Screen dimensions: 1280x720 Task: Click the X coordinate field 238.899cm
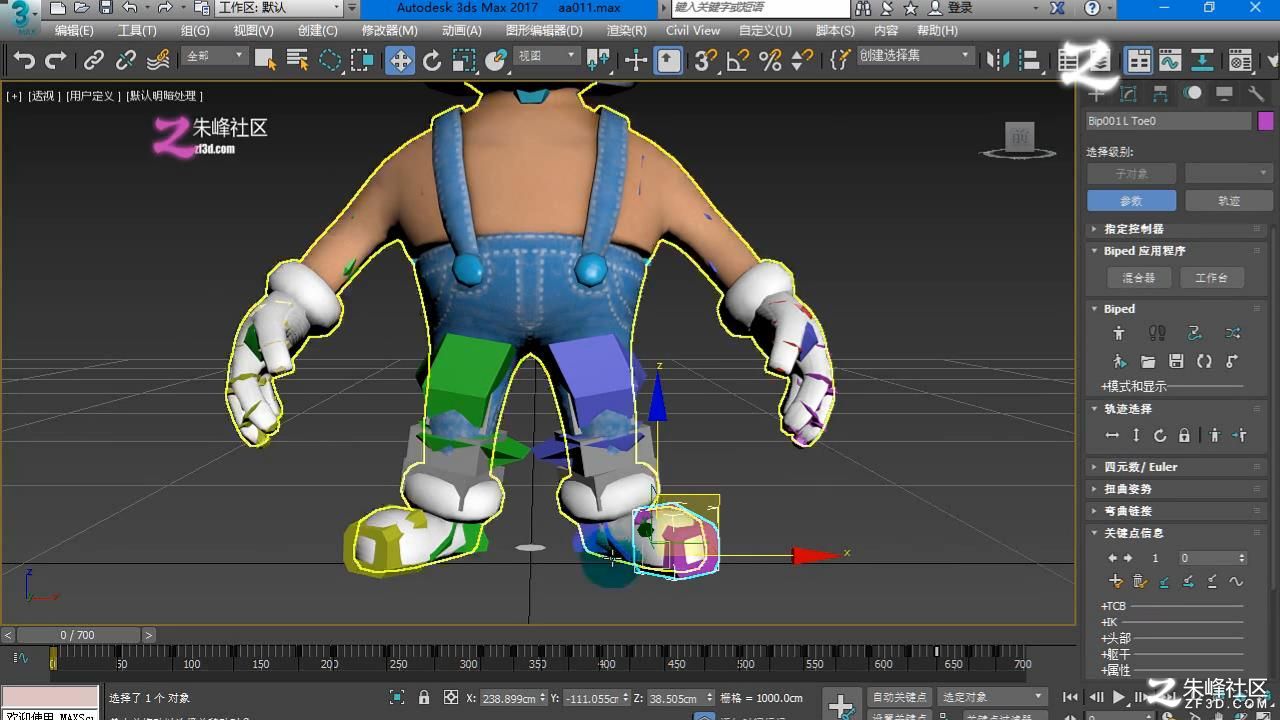tap(510, 698)
